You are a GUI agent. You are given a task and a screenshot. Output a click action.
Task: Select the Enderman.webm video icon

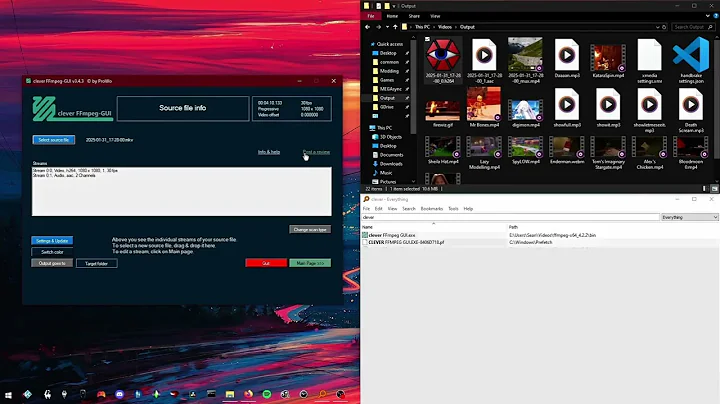[567, 147]
